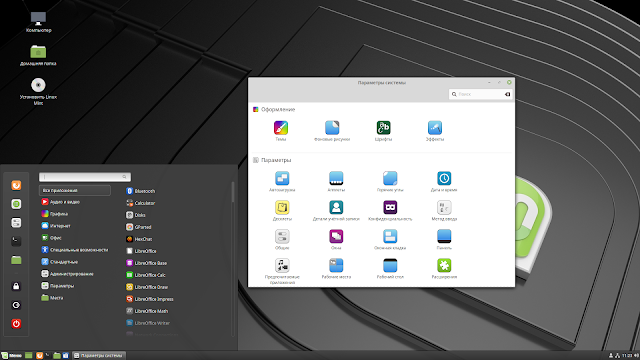
Task: Click the application menu search field
Action: 85,177
